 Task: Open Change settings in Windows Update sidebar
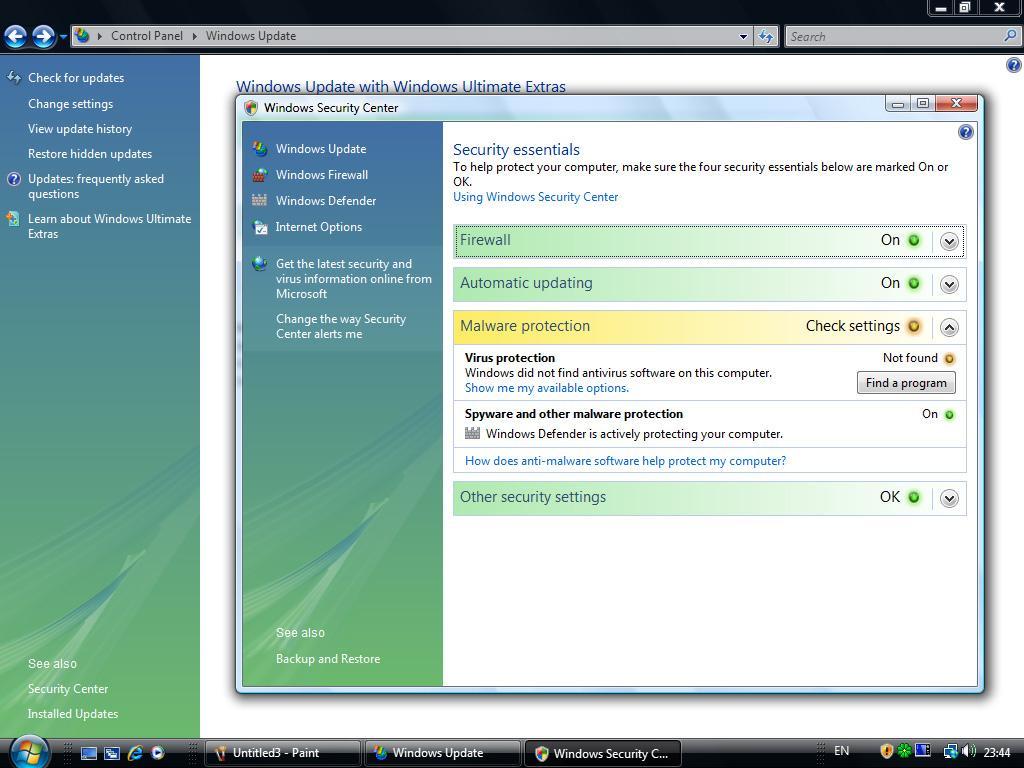pyautogui.click(x=71, y=104)
